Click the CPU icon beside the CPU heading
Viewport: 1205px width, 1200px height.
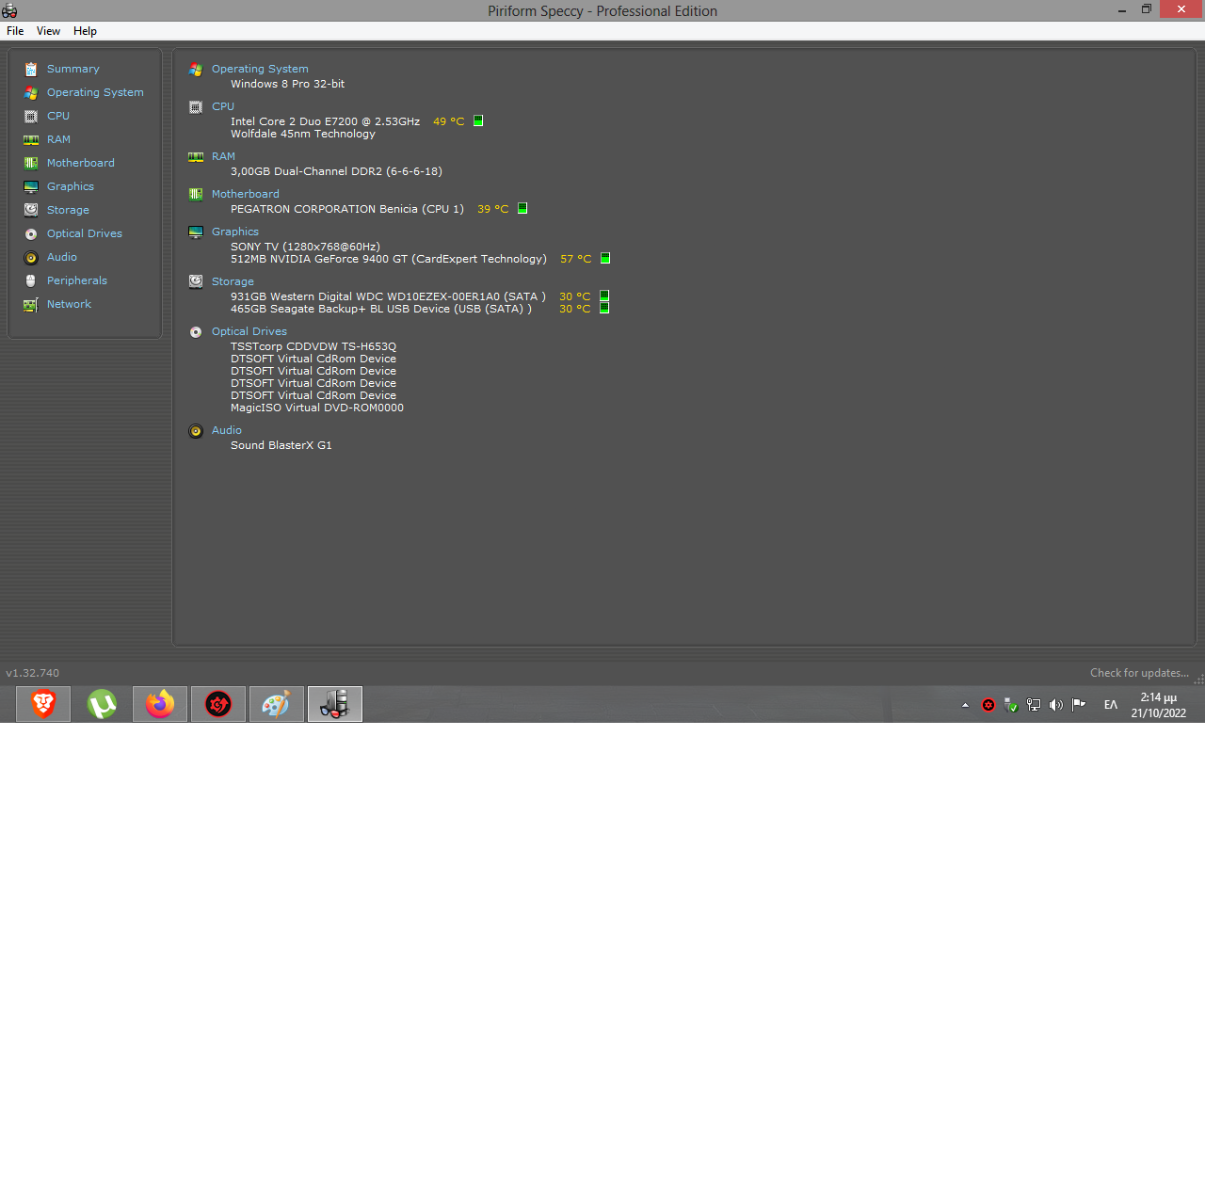pyautogui.click(x=196, y=107)
